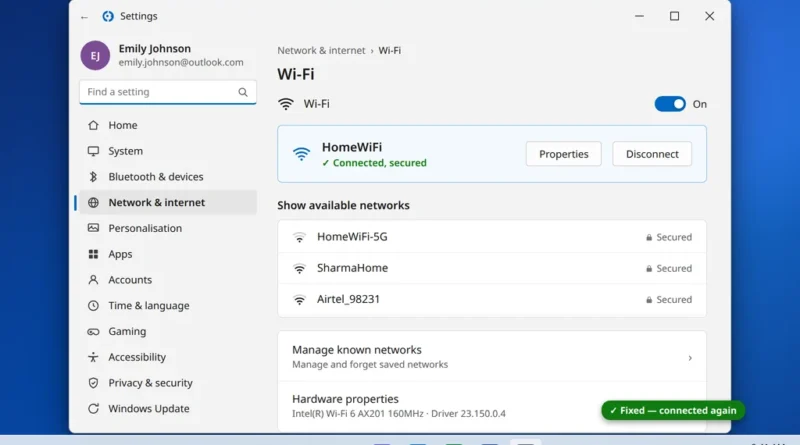Go back with the Settings back arrow

pos(84,17)
